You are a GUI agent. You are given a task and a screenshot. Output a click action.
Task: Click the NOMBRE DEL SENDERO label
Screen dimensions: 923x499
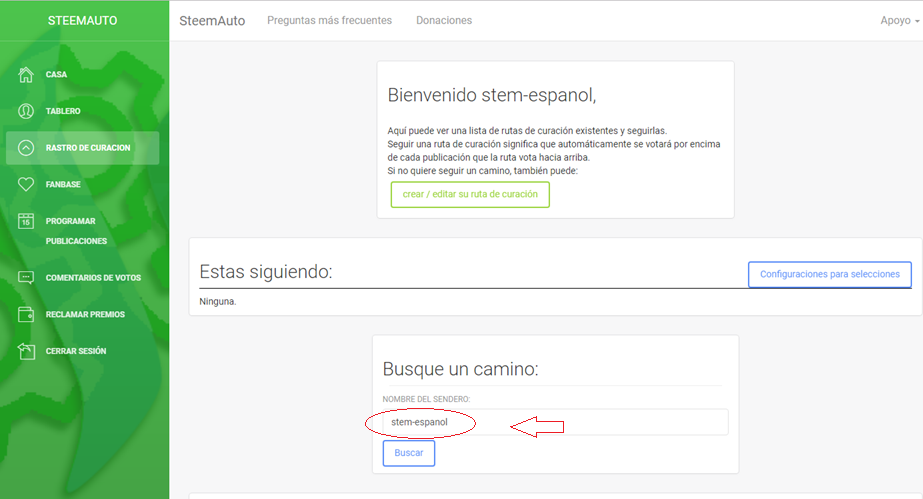(426, 399)
